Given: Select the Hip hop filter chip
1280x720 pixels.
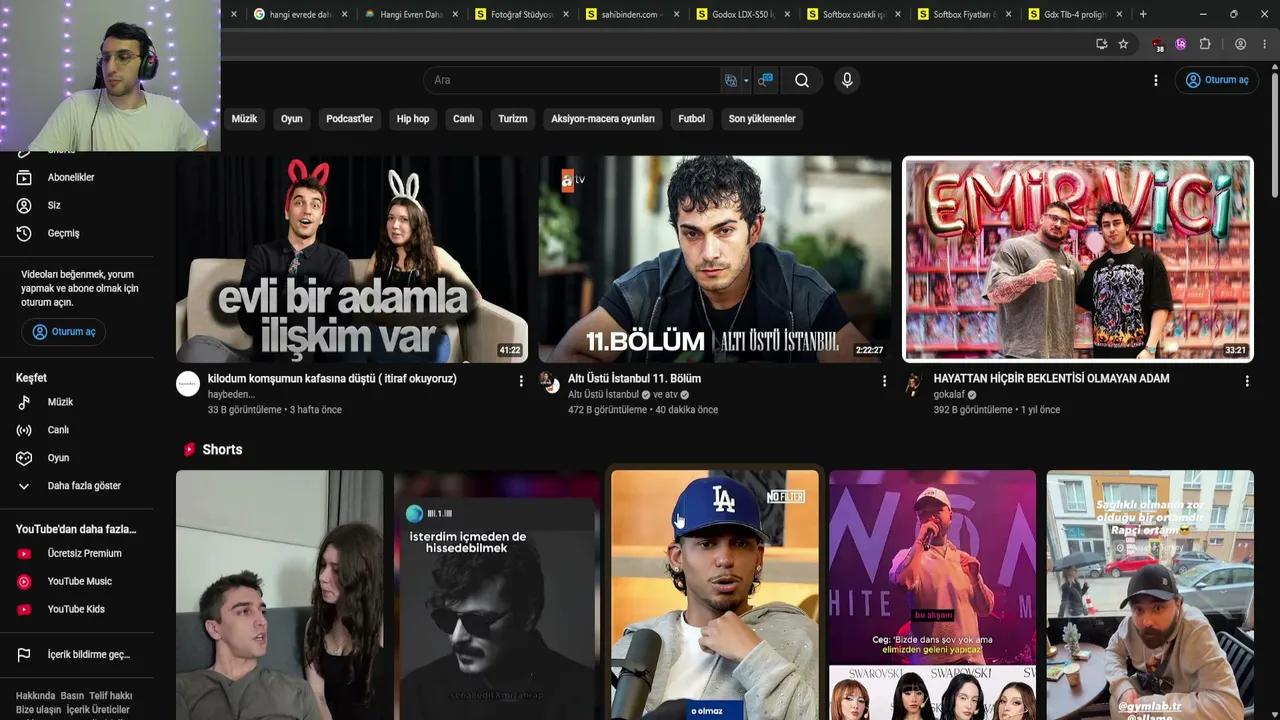Looking at the screenshot, I should (x=413, y=119).
